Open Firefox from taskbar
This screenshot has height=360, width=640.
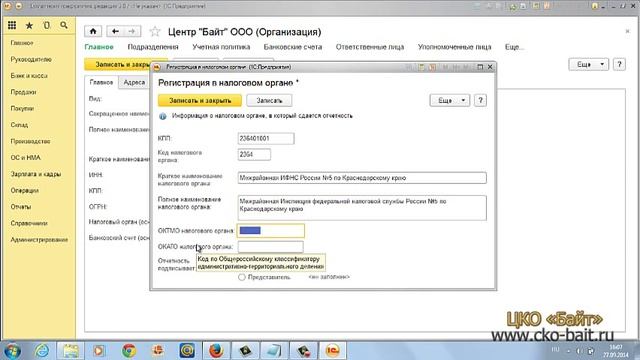[216, 351]
